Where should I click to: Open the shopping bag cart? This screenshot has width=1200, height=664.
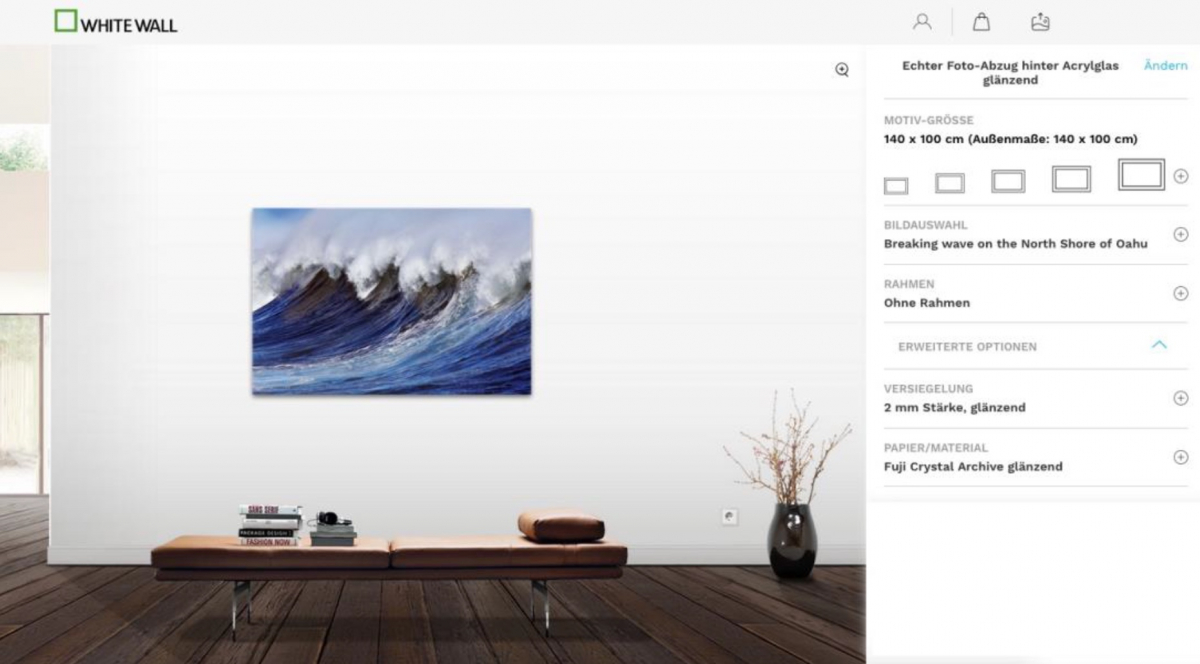(x=982, y=21)
